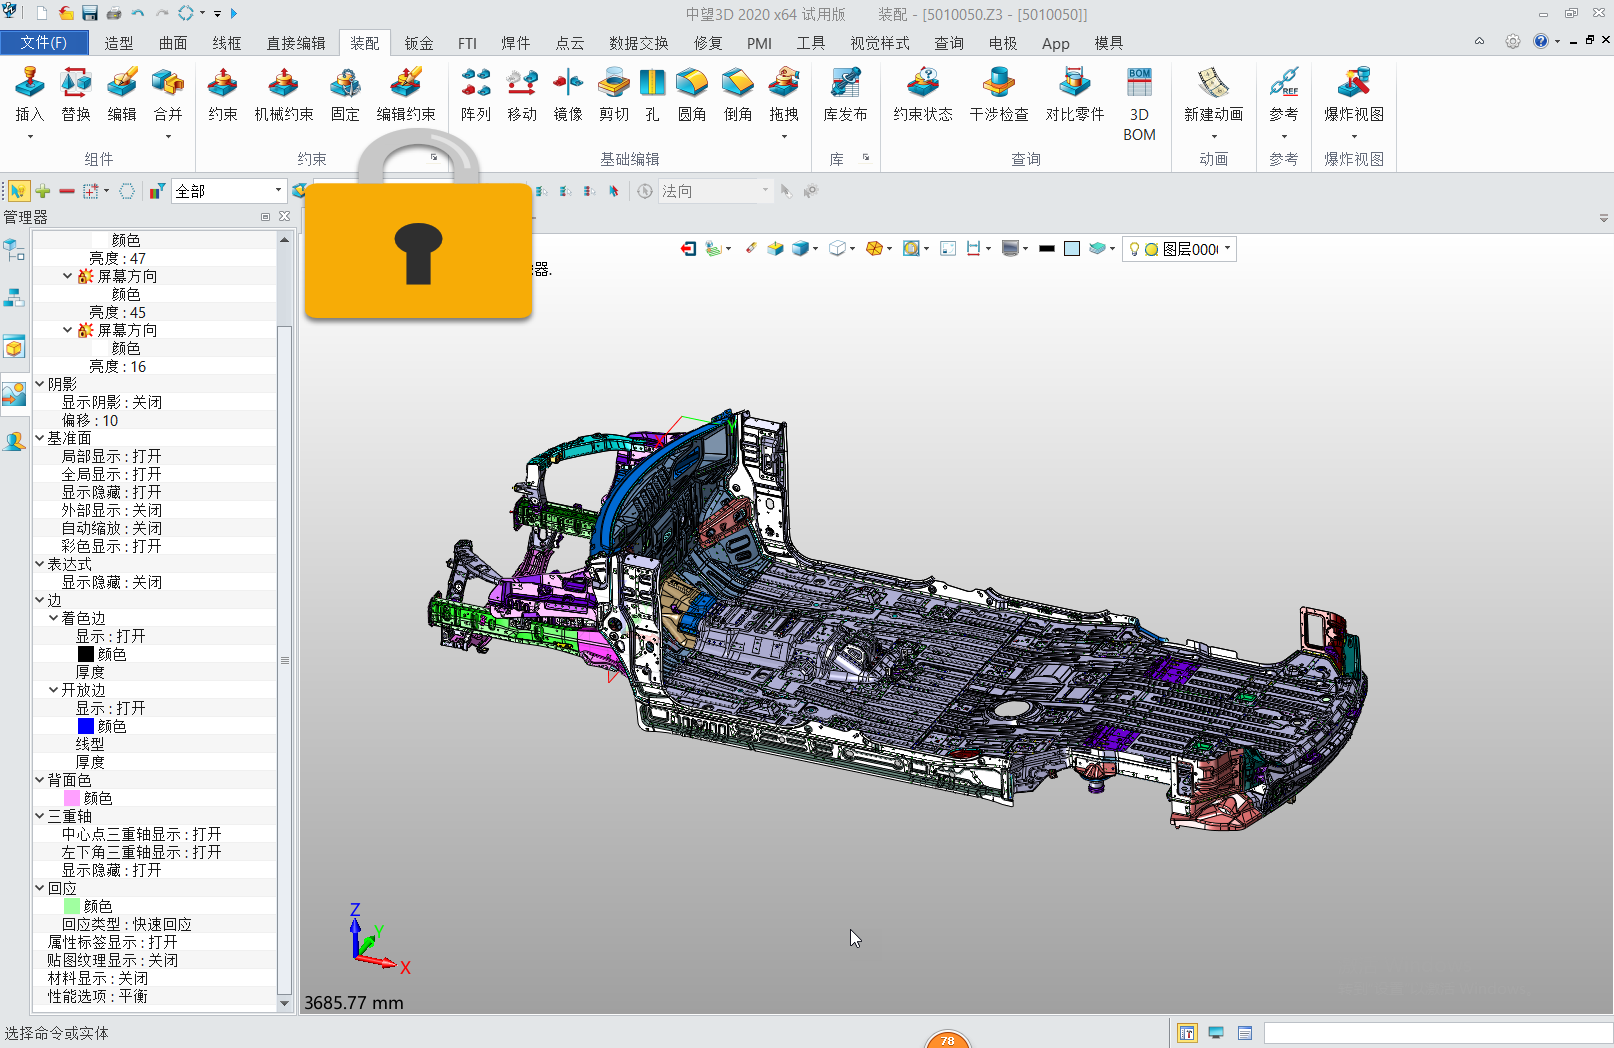The width and height of the screenshot is (1614, 1048).
Task: Select the 约束 (Constraint) tool
Action: click(x=222, y=95)
